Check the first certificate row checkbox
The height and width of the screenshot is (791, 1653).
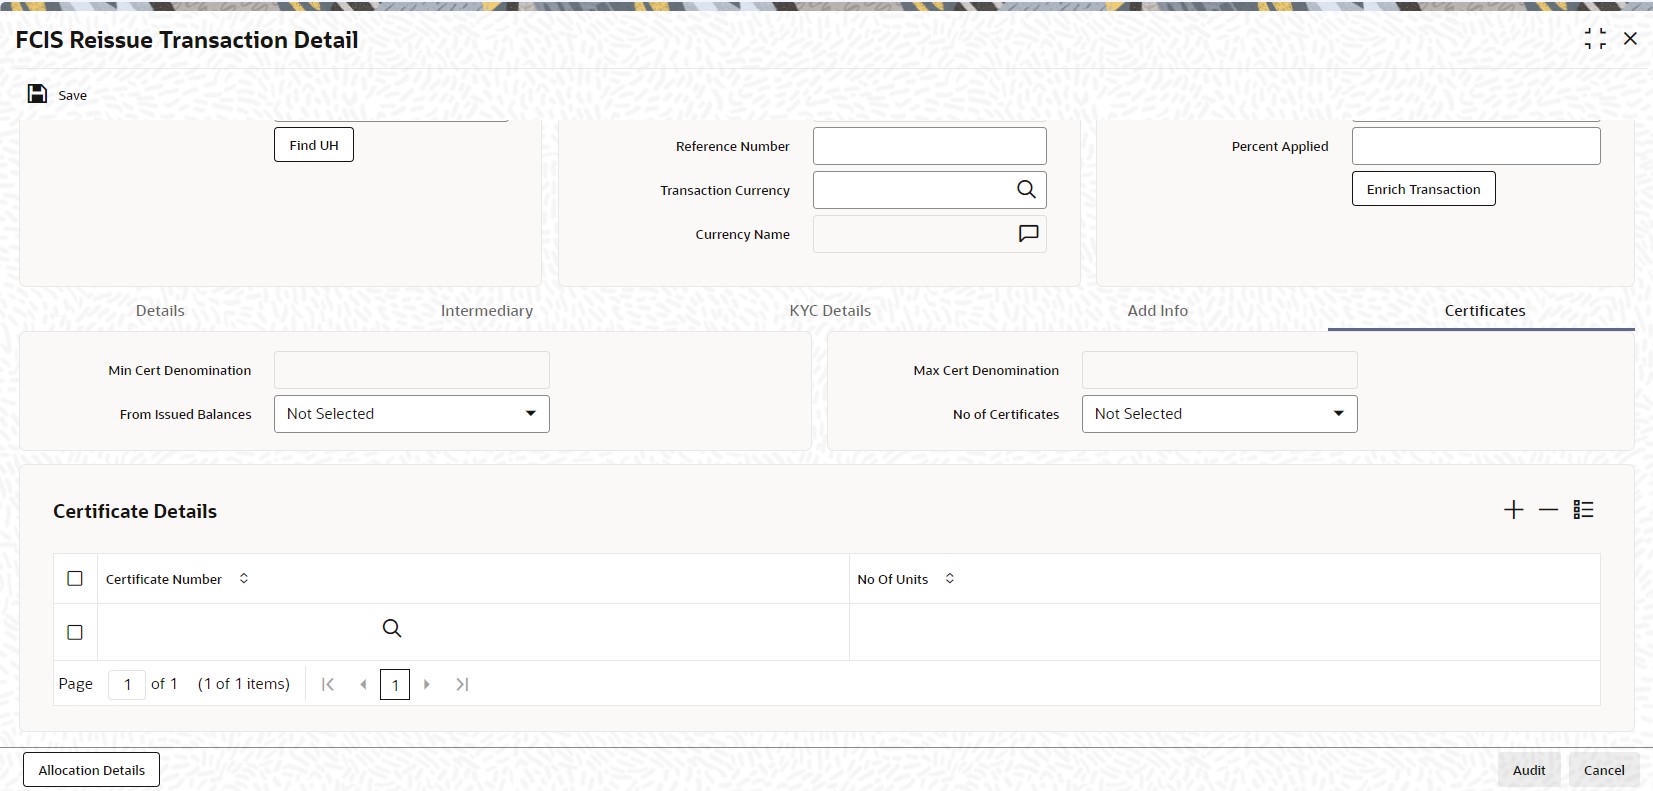pos(75,632)
